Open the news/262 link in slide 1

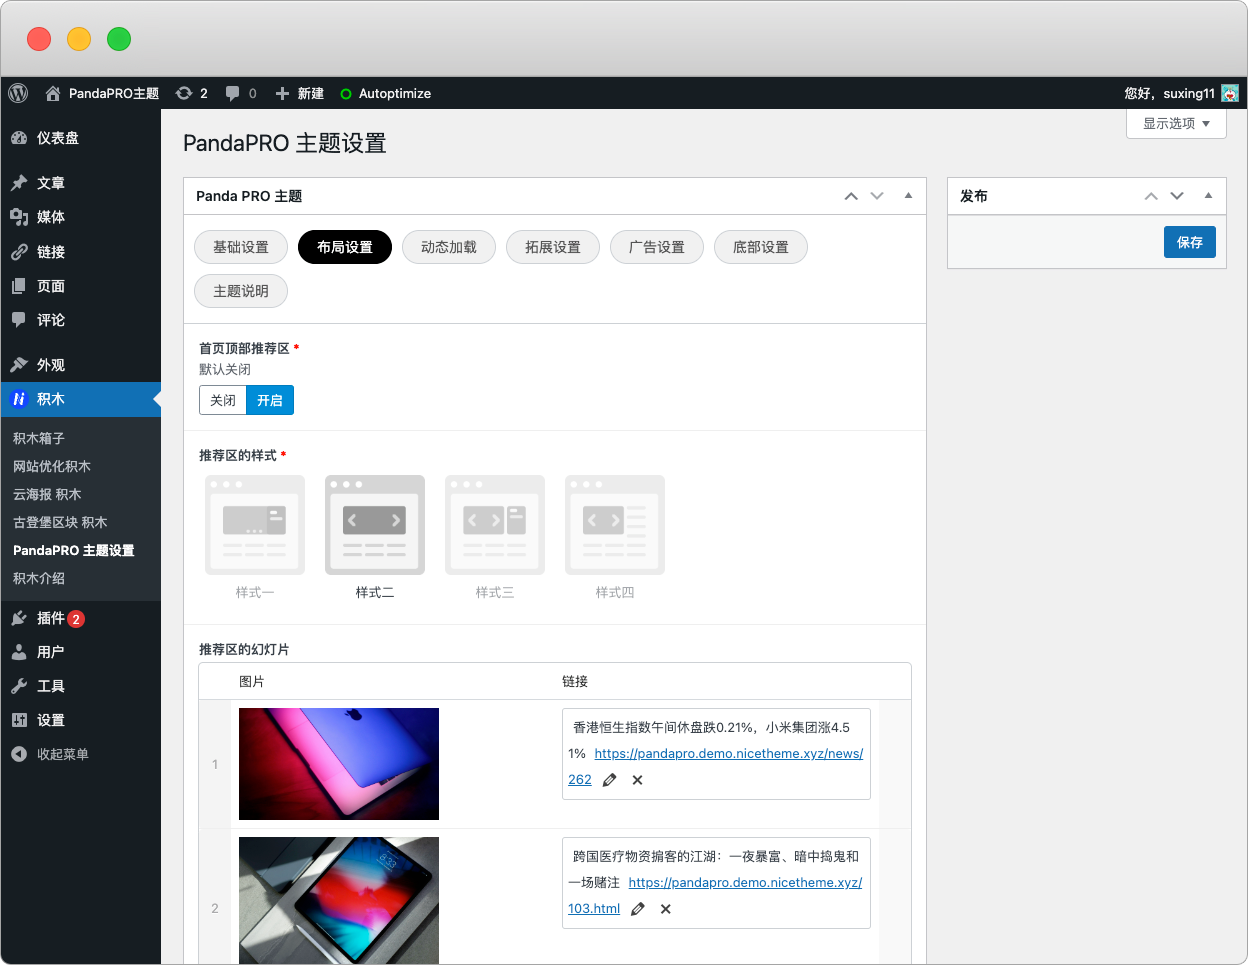point(728,754)
